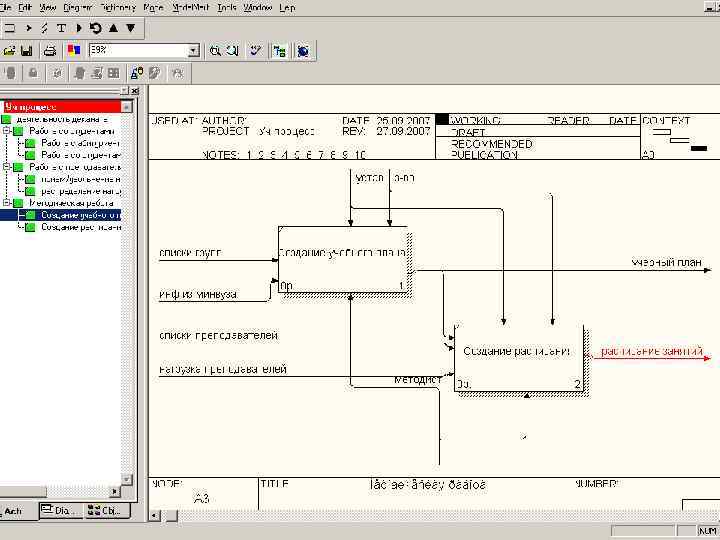Viewport: 720px width, 540px height.
Task: Open the color palette icon
Action: pyautogui.click(x=73, y=50)
